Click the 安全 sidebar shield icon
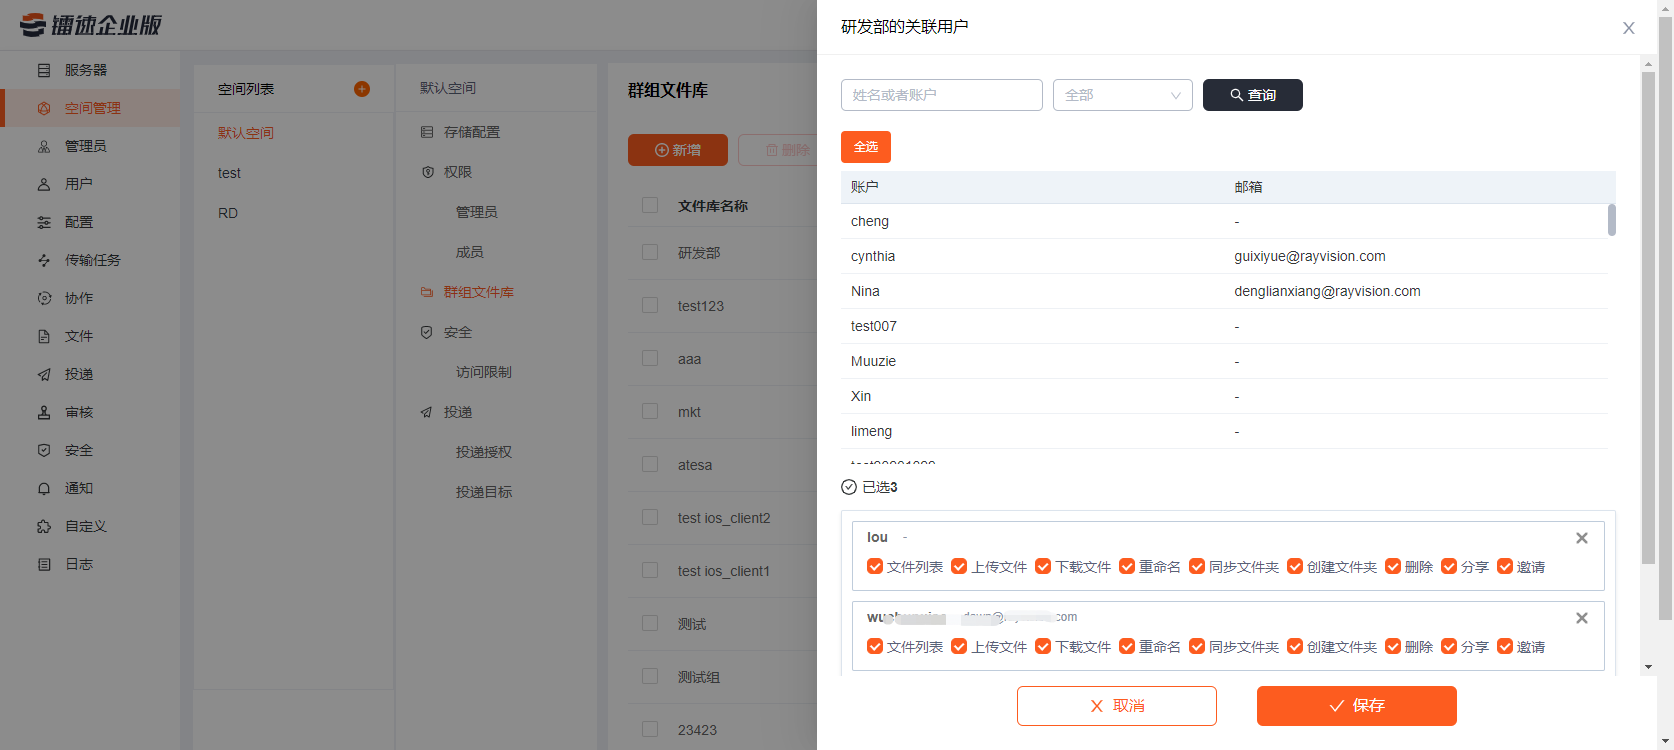This screenshot has width=1674, height=750. pyautogui.click(x=44, y=450)
